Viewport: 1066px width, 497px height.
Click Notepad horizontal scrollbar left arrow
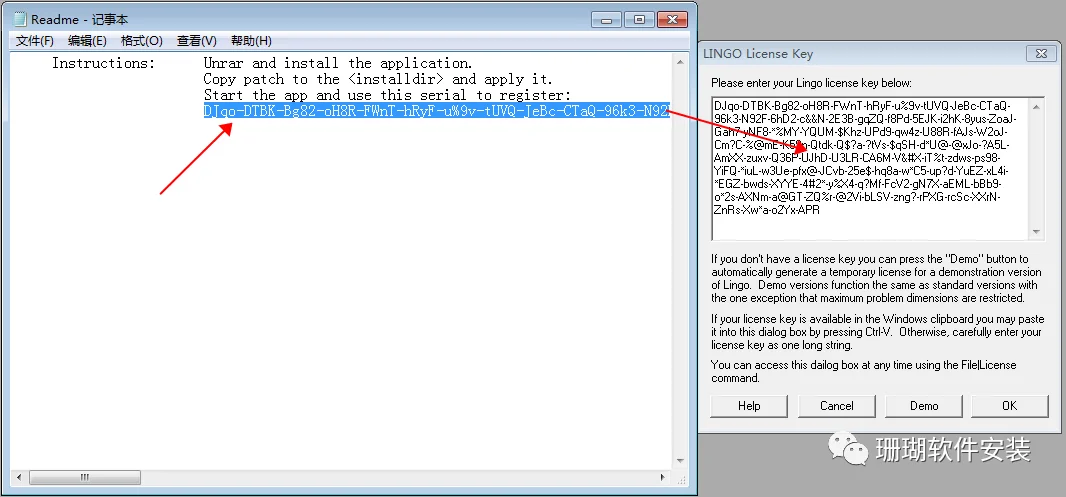(x=19, y=477)
